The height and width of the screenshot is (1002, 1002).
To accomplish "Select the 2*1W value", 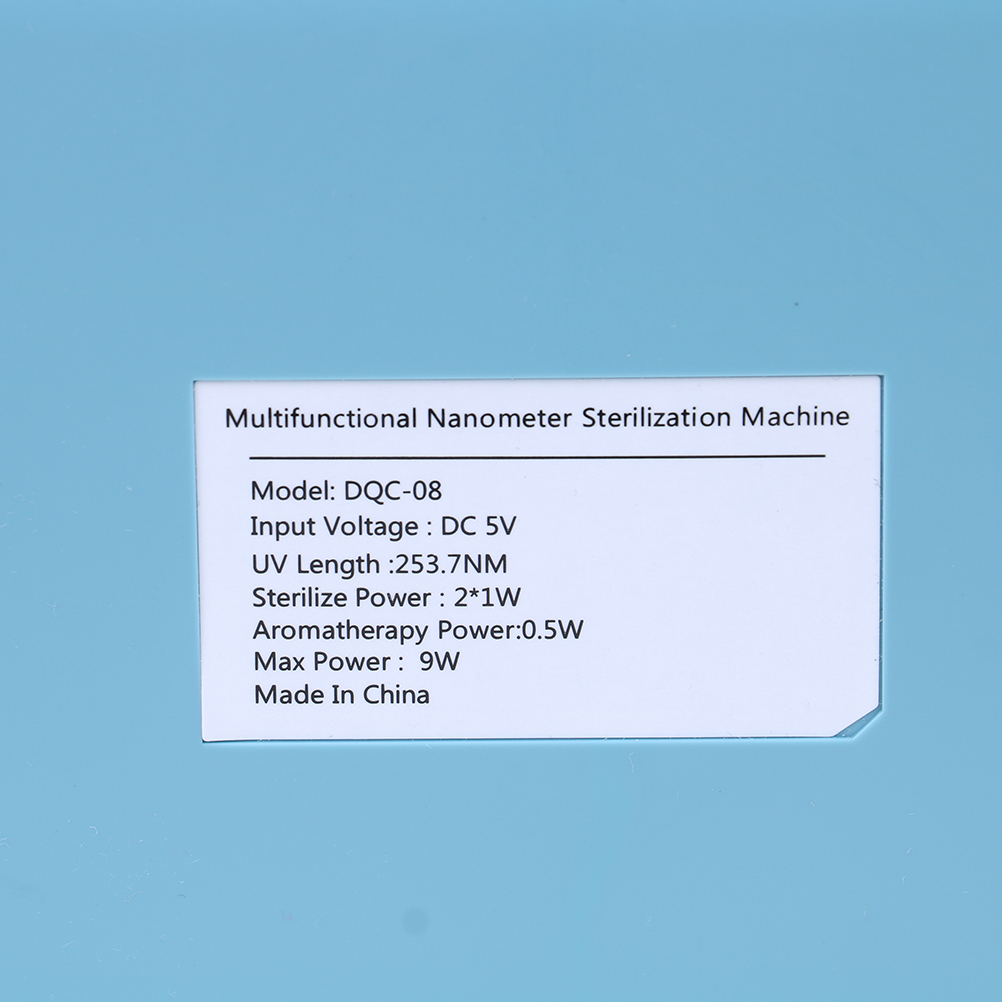I will pyautogui.click(x=485, y=598).
